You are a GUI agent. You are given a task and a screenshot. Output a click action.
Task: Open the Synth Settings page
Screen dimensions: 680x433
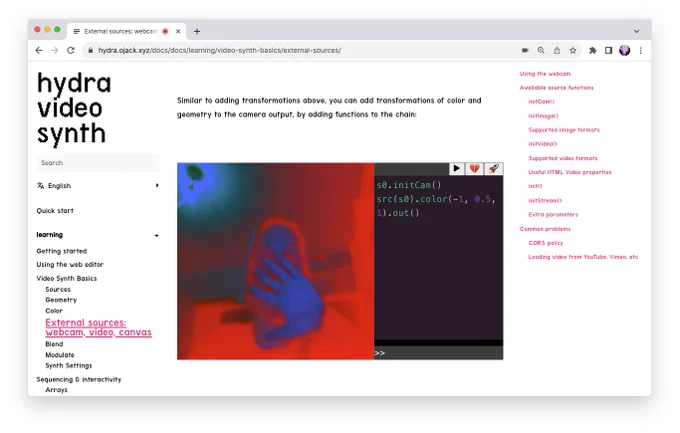pos(69,366)
